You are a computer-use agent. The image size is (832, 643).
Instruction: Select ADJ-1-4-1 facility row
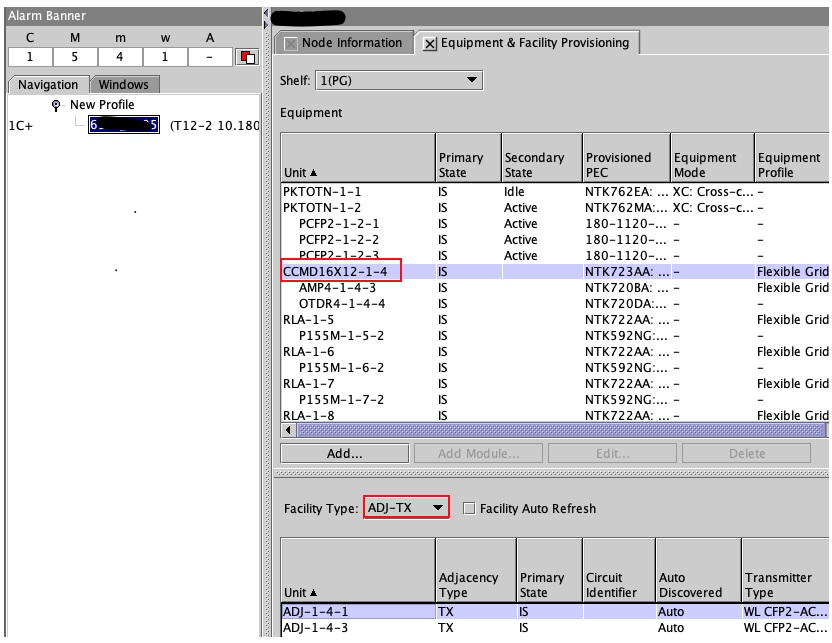tap(555, 611)
